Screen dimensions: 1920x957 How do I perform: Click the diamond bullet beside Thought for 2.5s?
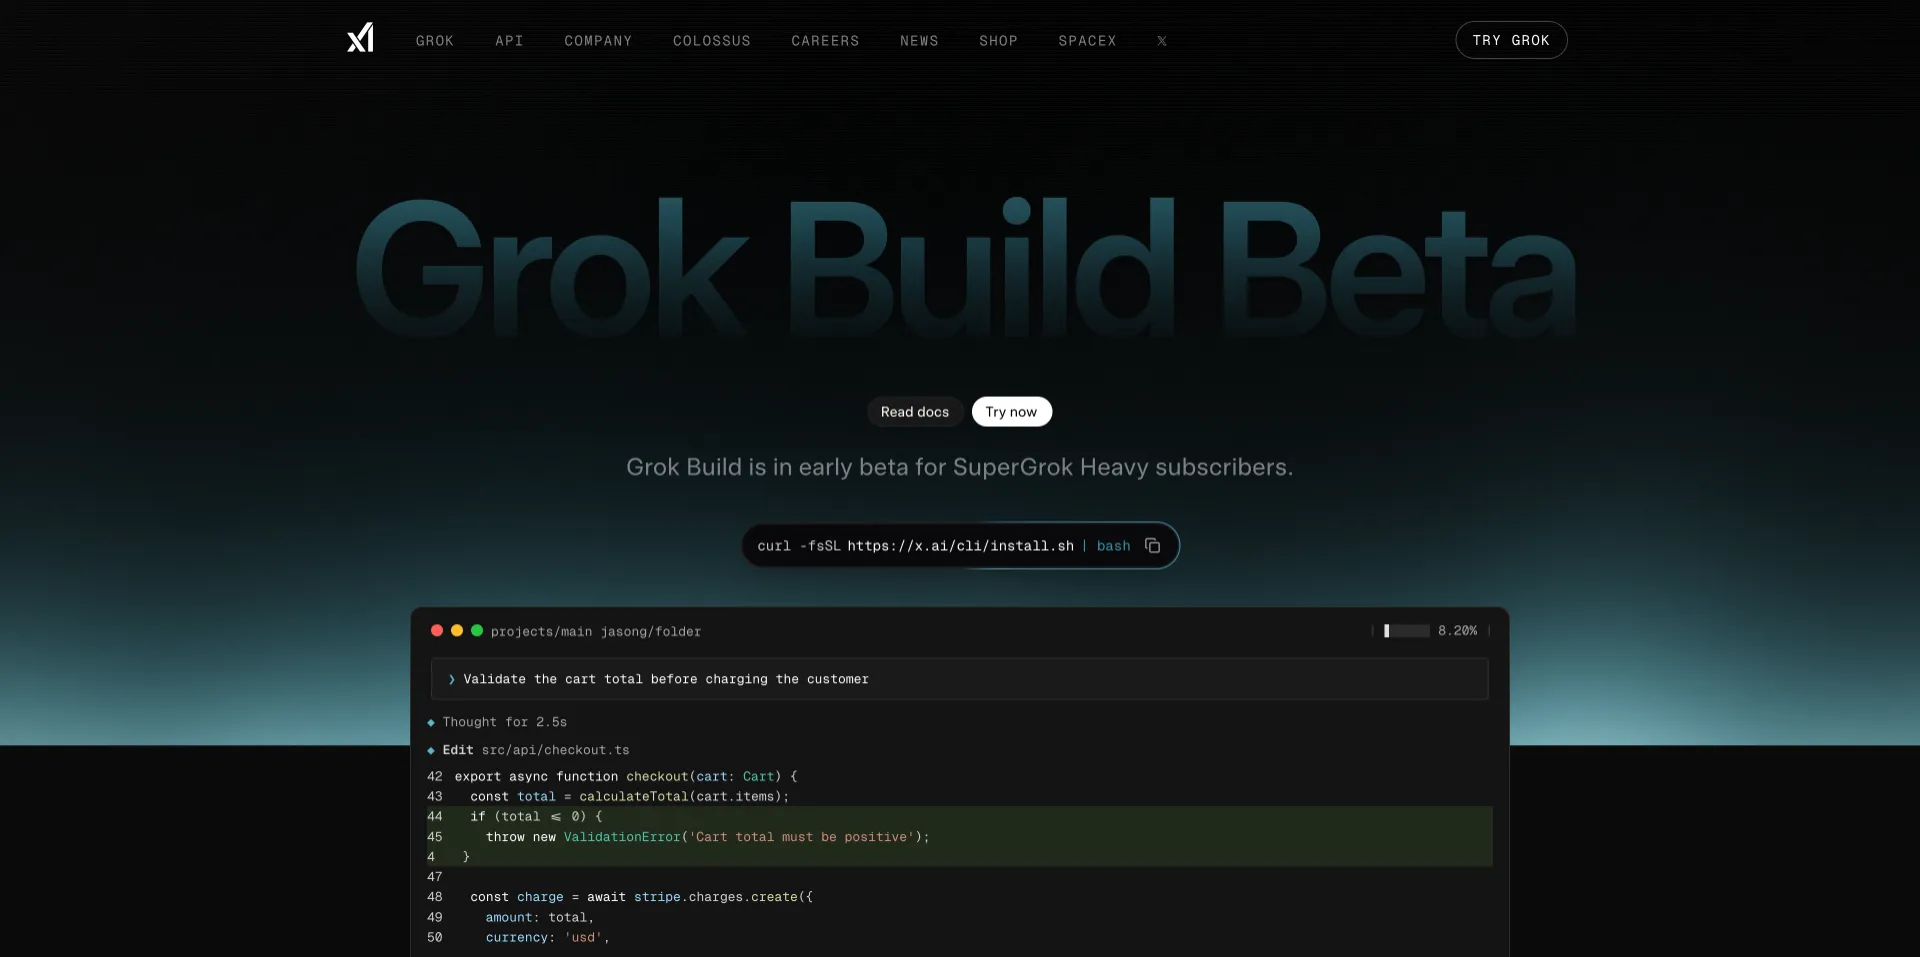click(431, 722)
